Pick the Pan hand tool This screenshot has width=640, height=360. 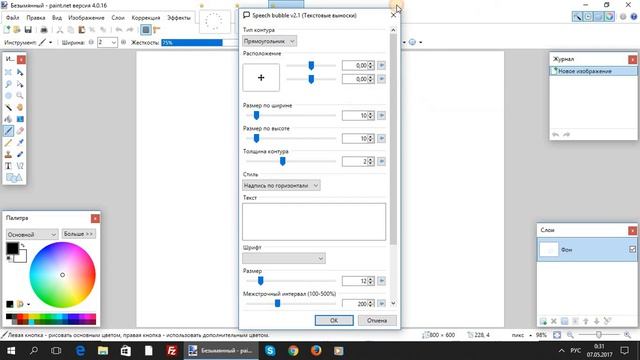(x=20, y=108)
